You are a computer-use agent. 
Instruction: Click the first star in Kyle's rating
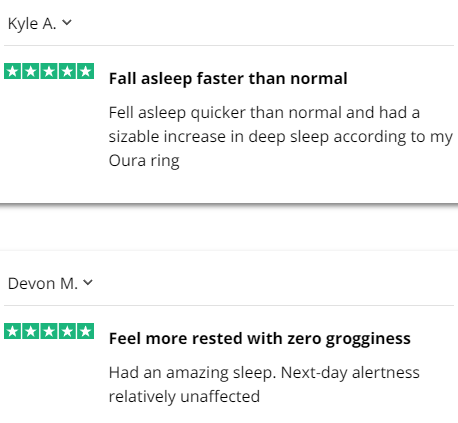[12, 71]
